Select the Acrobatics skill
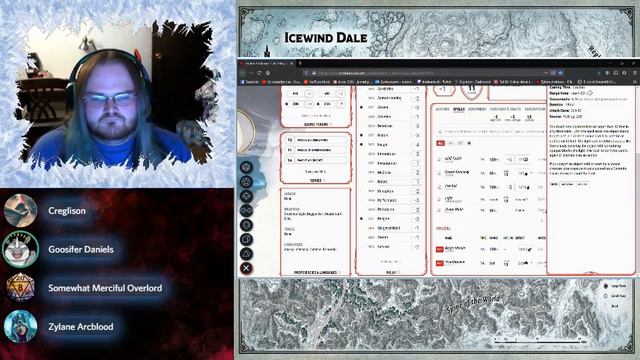Screen dimensions: 640x360 [386, 89]
